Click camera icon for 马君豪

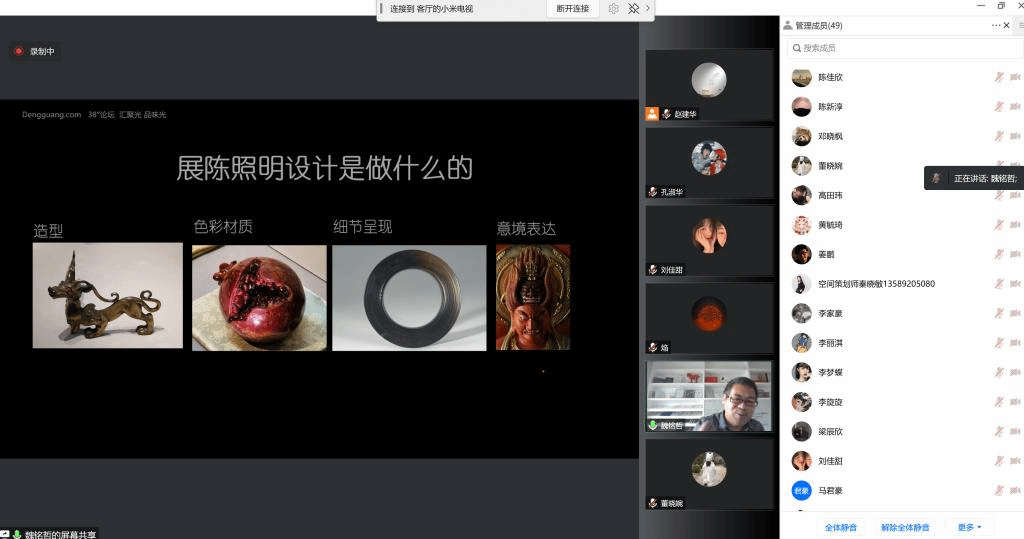pos(1015,491)
